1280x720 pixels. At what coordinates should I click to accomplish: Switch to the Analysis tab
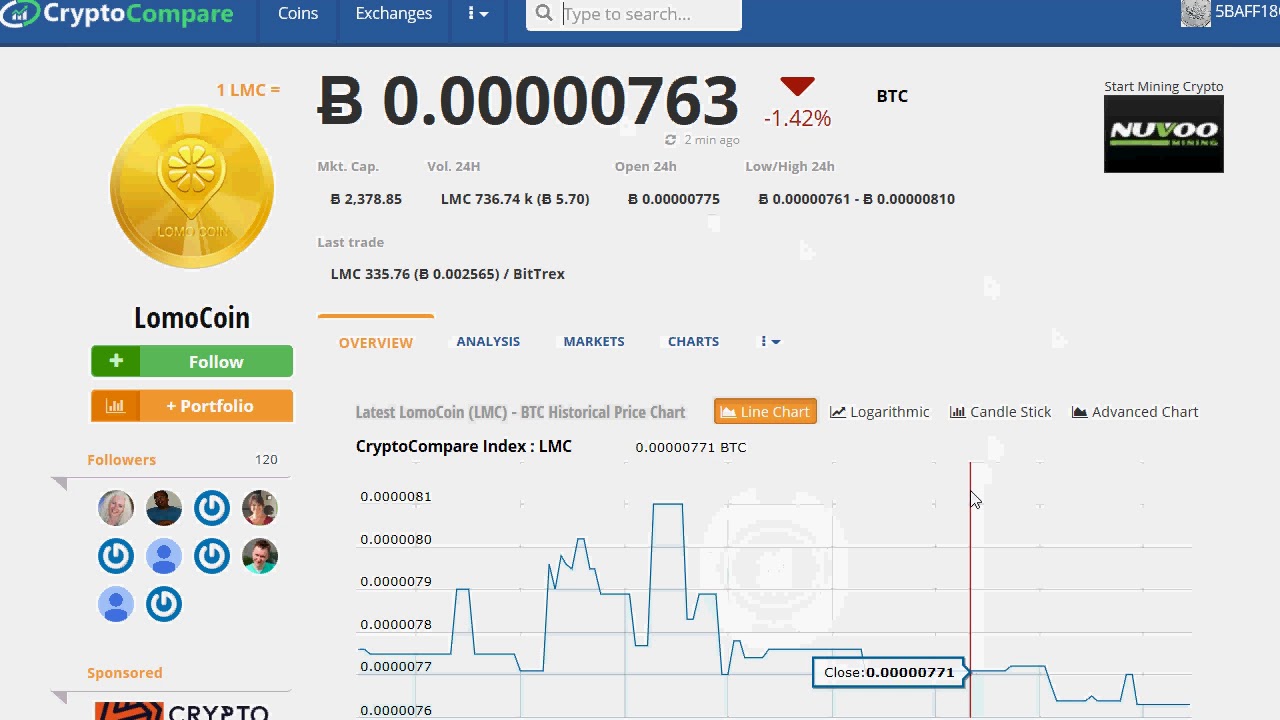coord(488,341)
